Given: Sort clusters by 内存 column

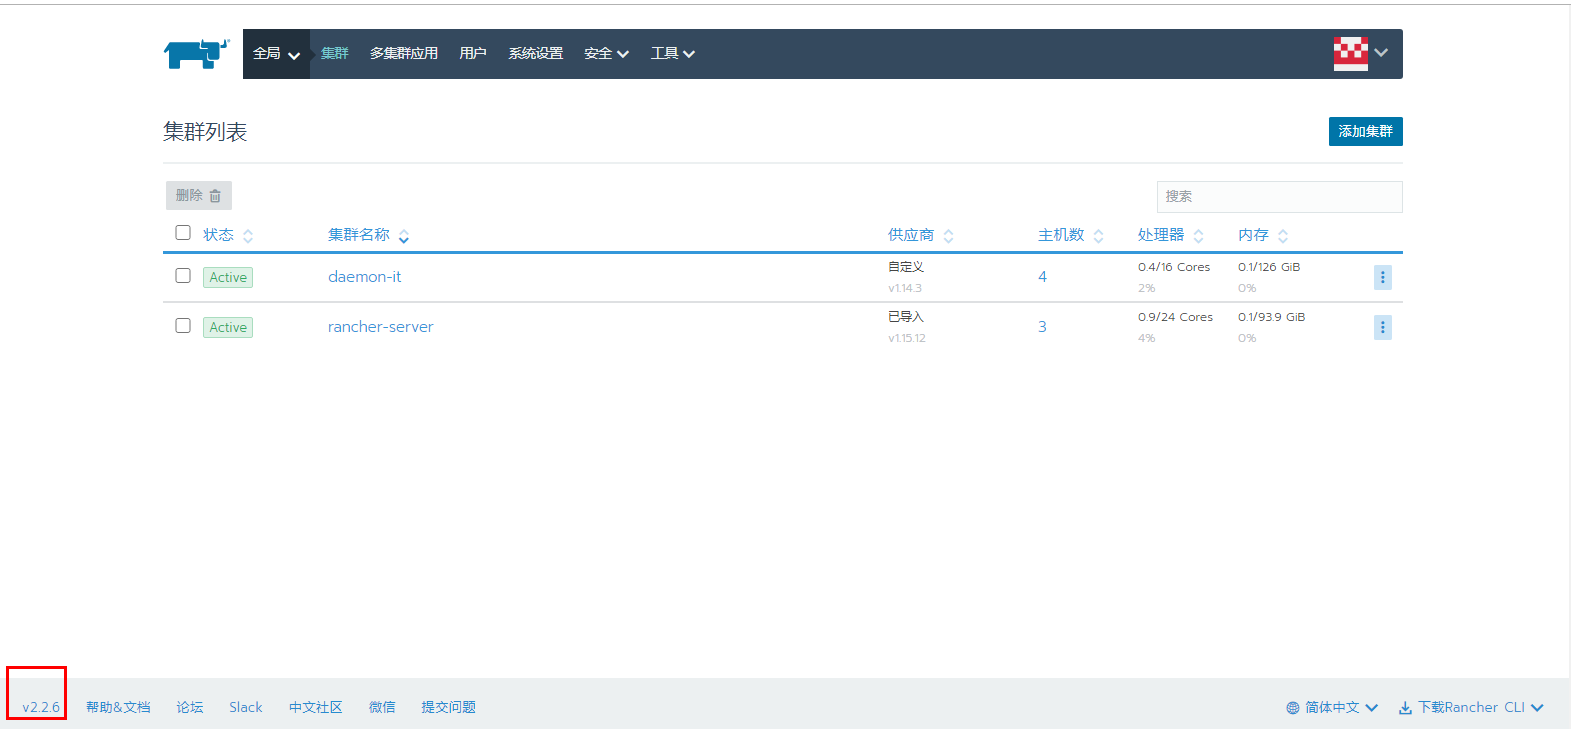Looking at the screenshot, I should click(x=1263, y=235).
